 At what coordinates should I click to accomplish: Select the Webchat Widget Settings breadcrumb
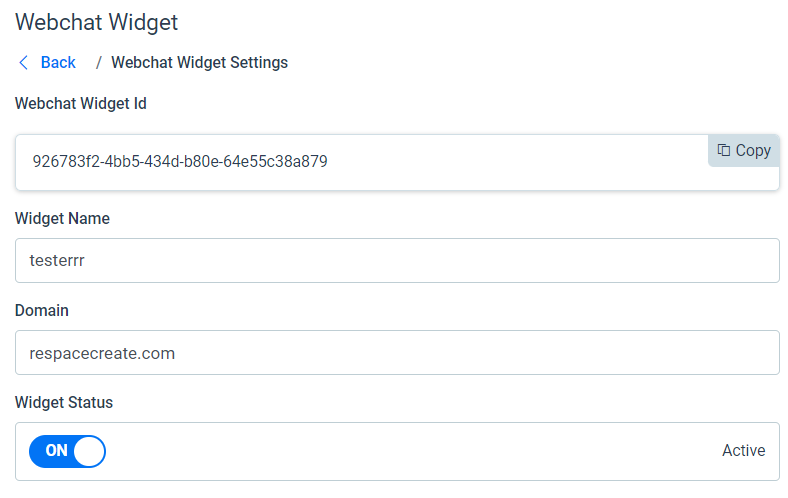coord(200,63)
